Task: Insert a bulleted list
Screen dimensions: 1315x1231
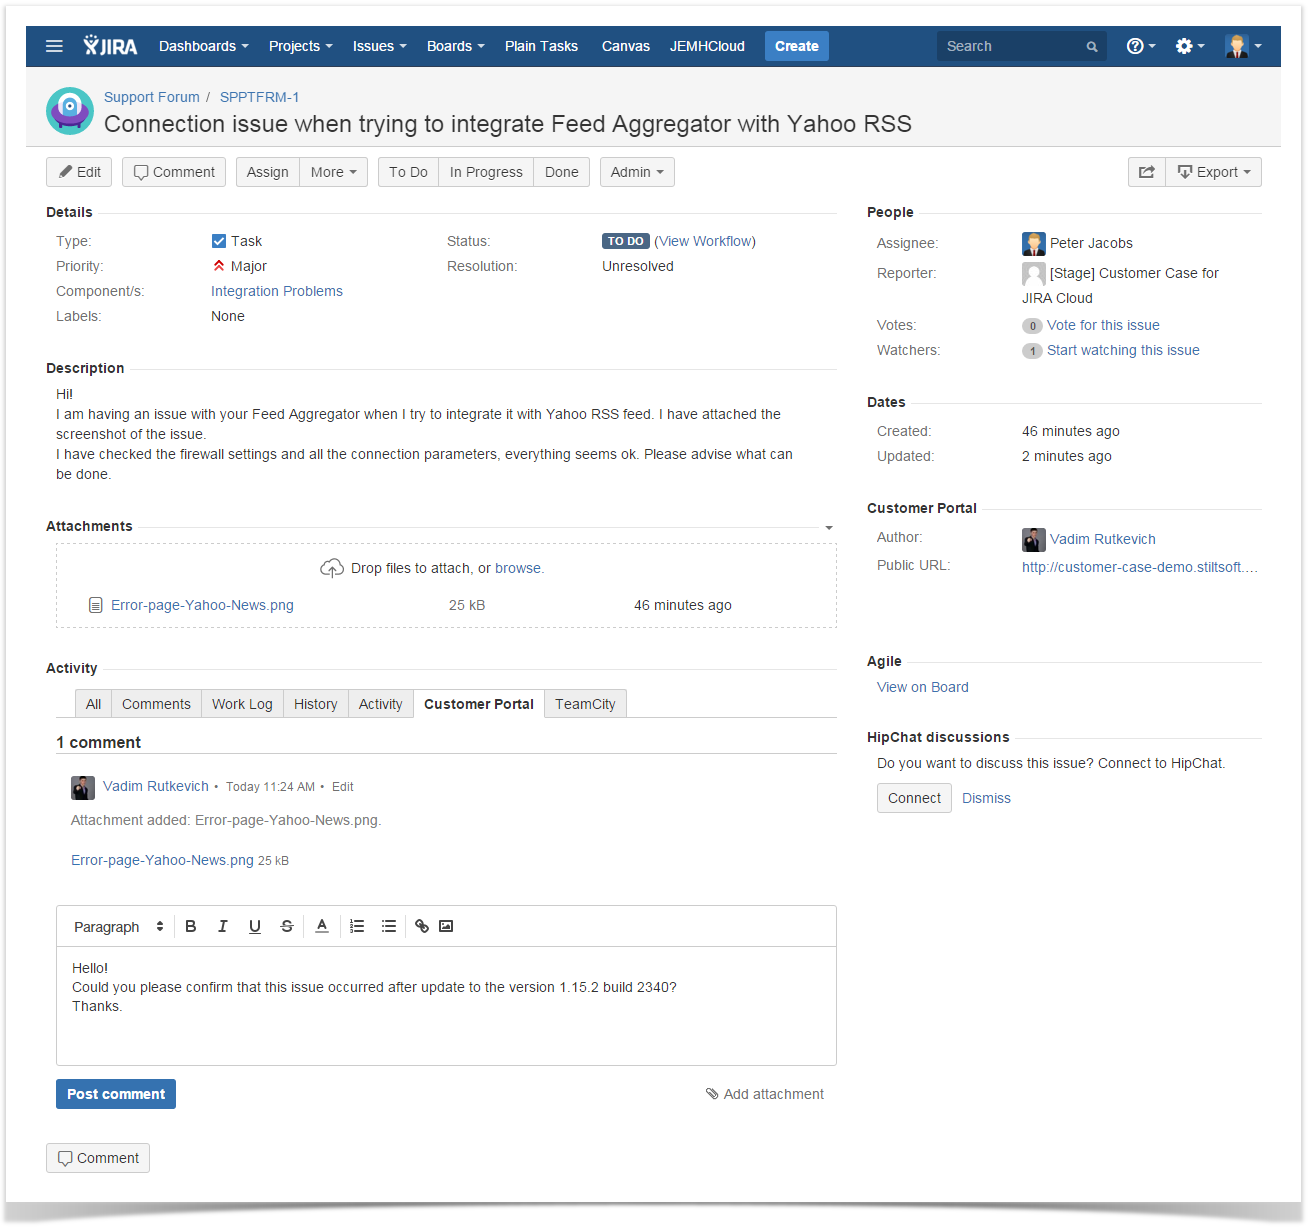Action: (389, 926)
